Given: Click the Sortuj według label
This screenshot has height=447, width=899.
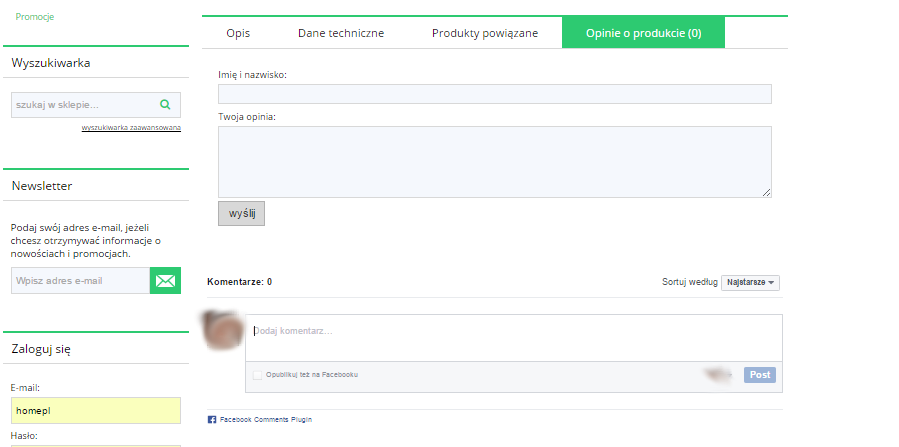Looking at the screenshot, I should [x=690, y=282].
